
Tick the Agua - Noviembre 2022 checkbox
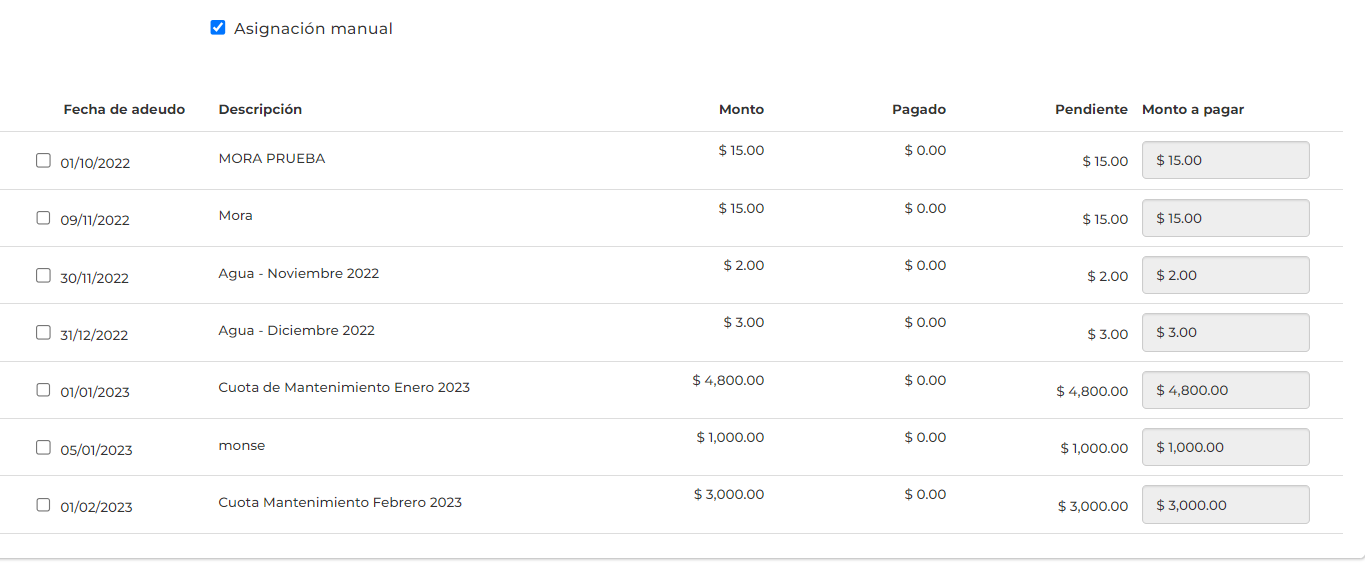tap(43, 275)
